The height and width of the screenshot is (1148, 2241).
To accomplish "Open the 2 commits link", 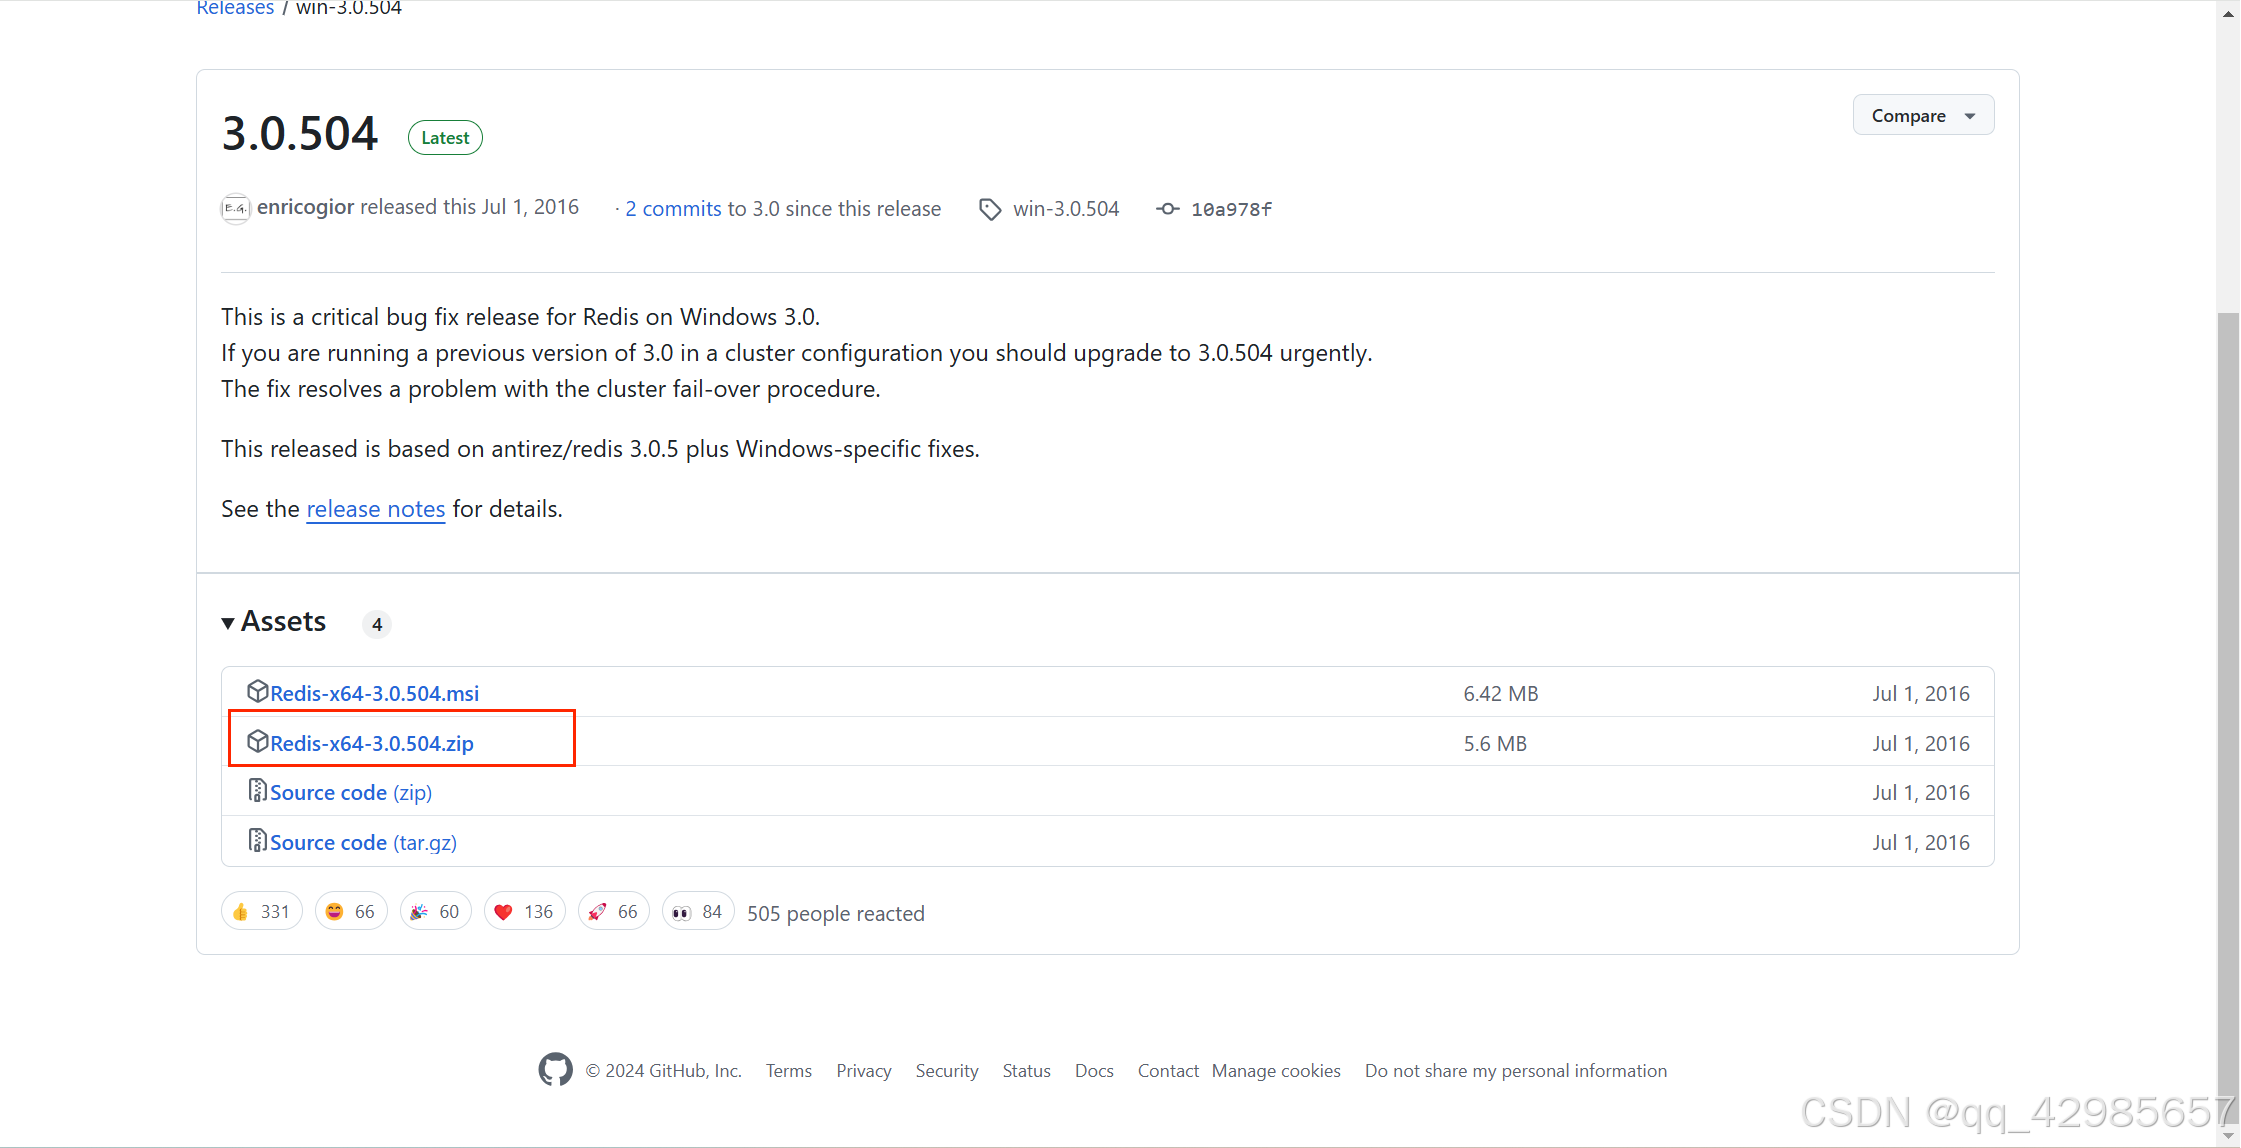I will pyautogui.click(x=672, y=209).
